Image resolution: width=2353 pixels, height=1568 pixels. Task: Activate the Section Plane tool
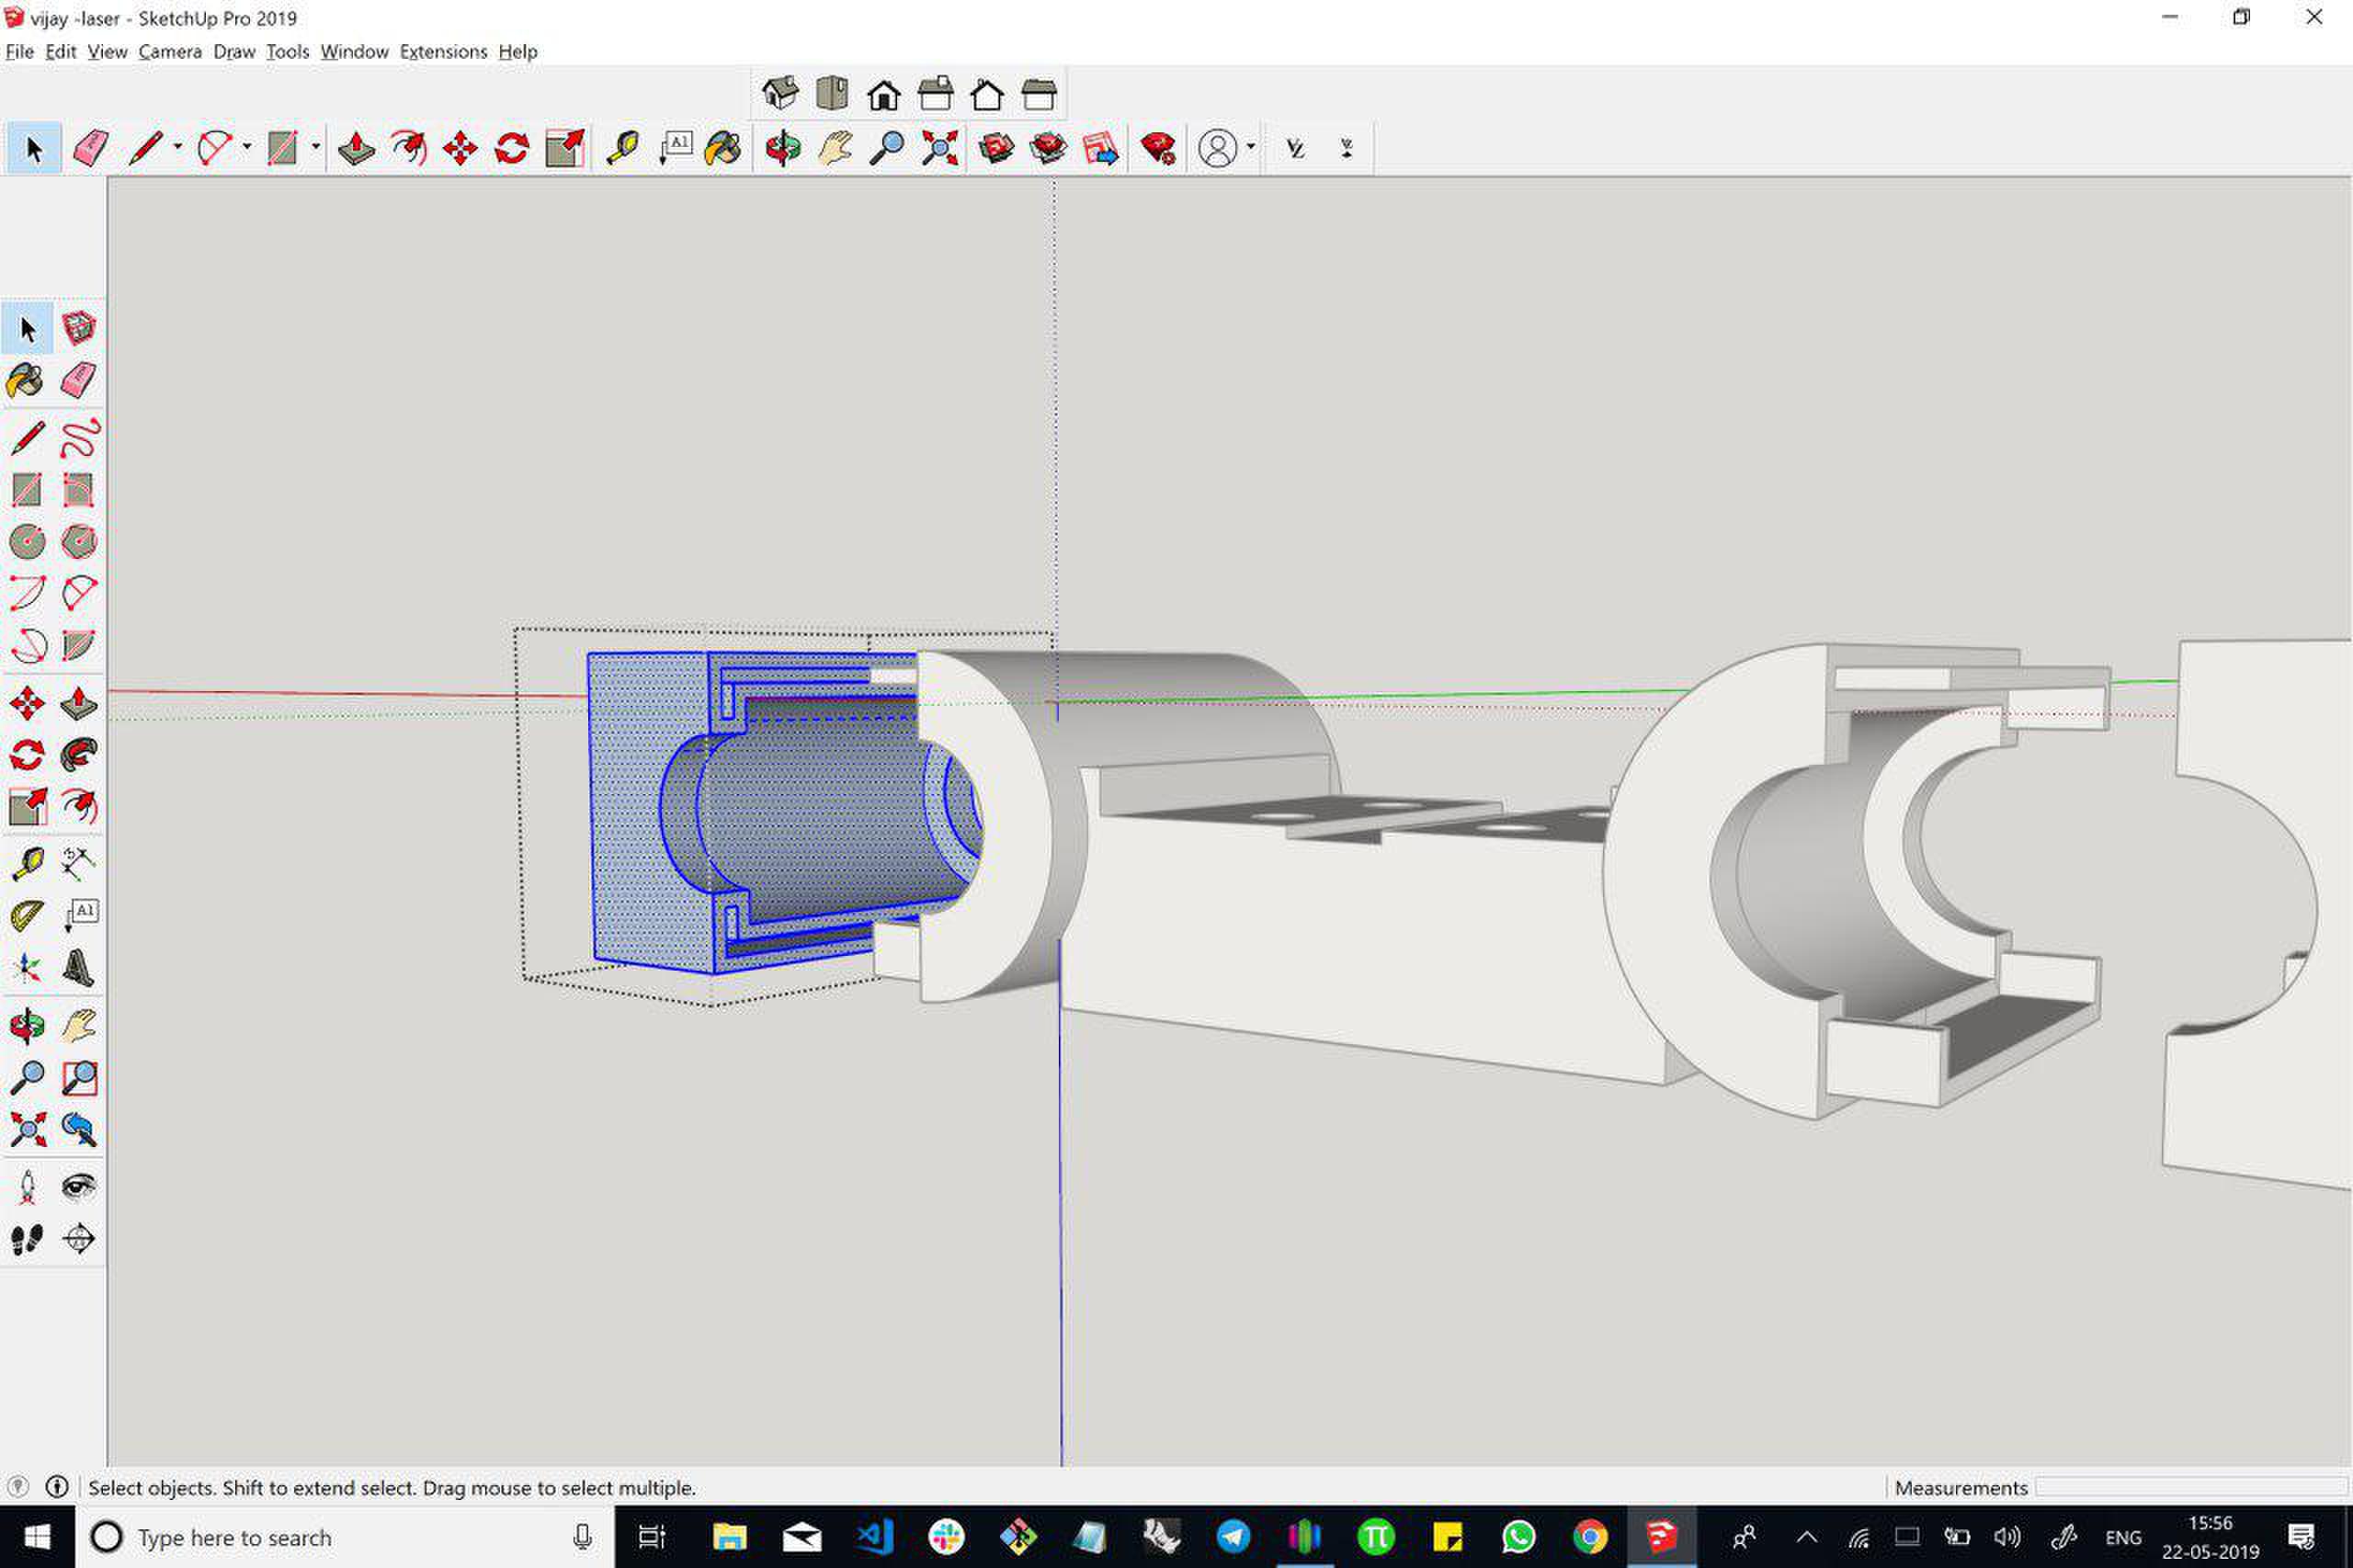click(79, 1240)
